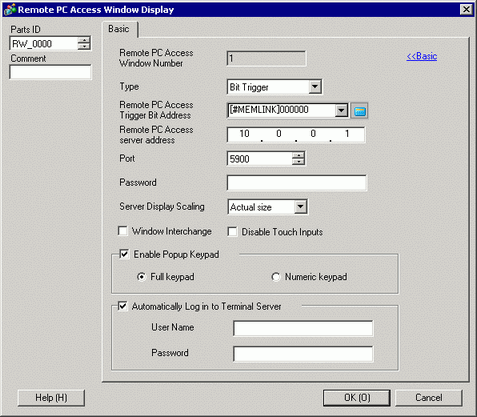The image size is (477, 417).
Task: Uncheck Enable Popup Keypad
Action: coord(124,254)
